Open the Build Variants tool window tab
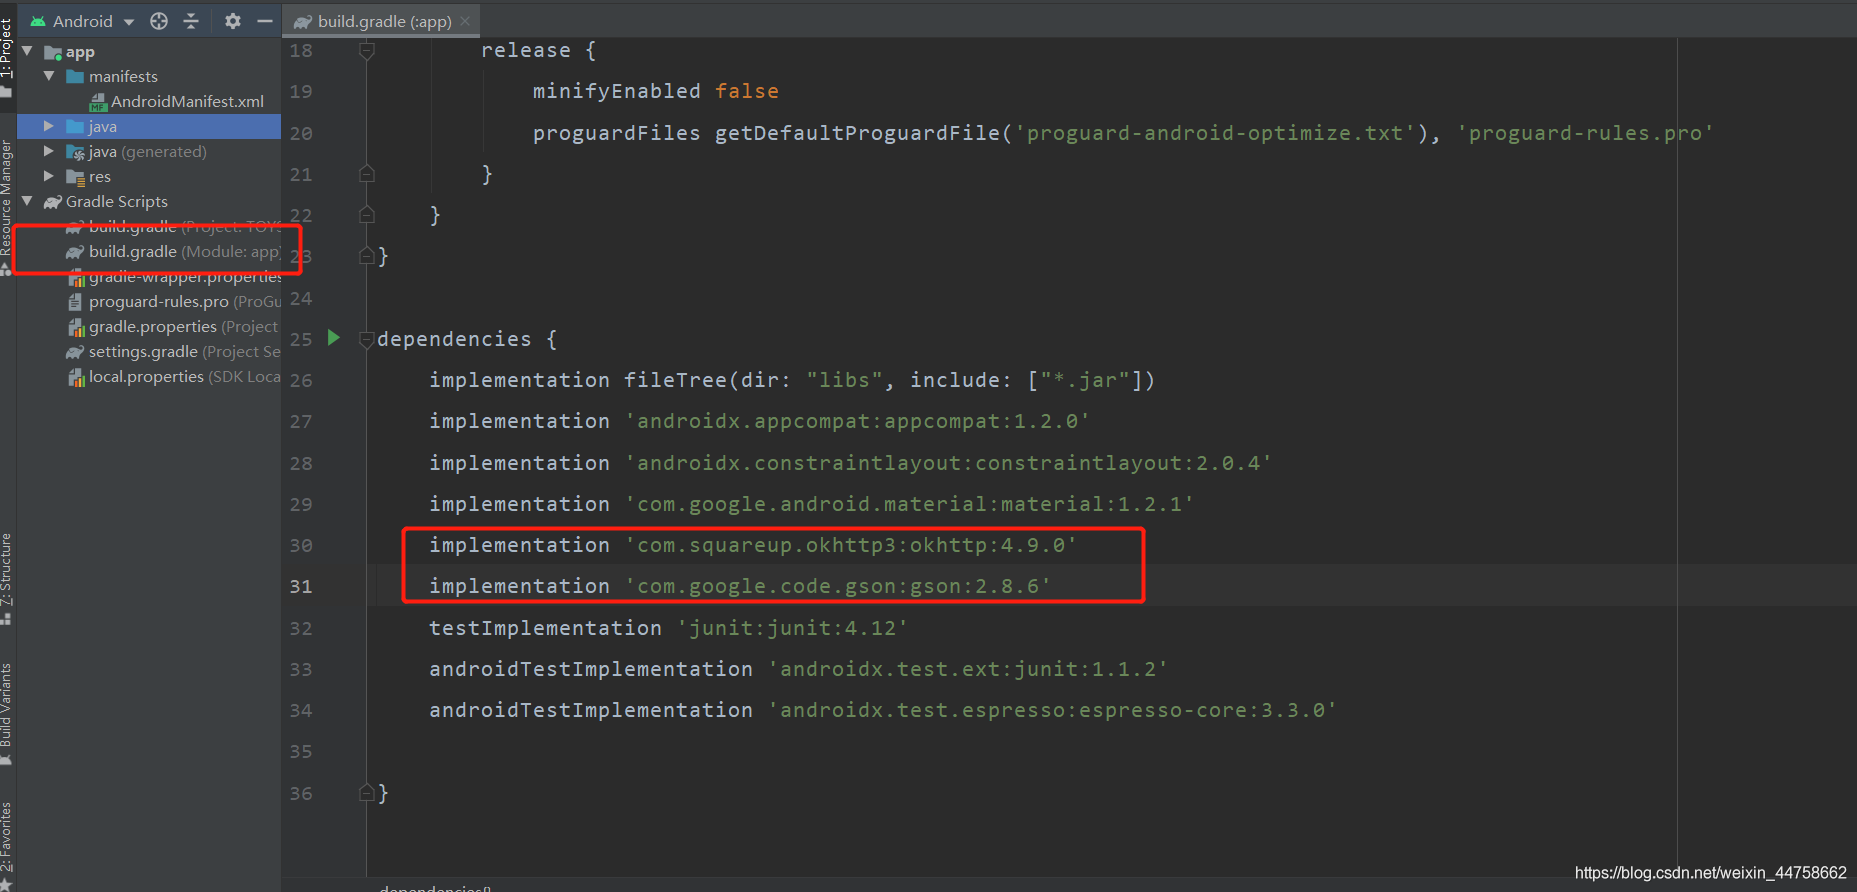Viewport: 1857px width, 892px height. 7,714
